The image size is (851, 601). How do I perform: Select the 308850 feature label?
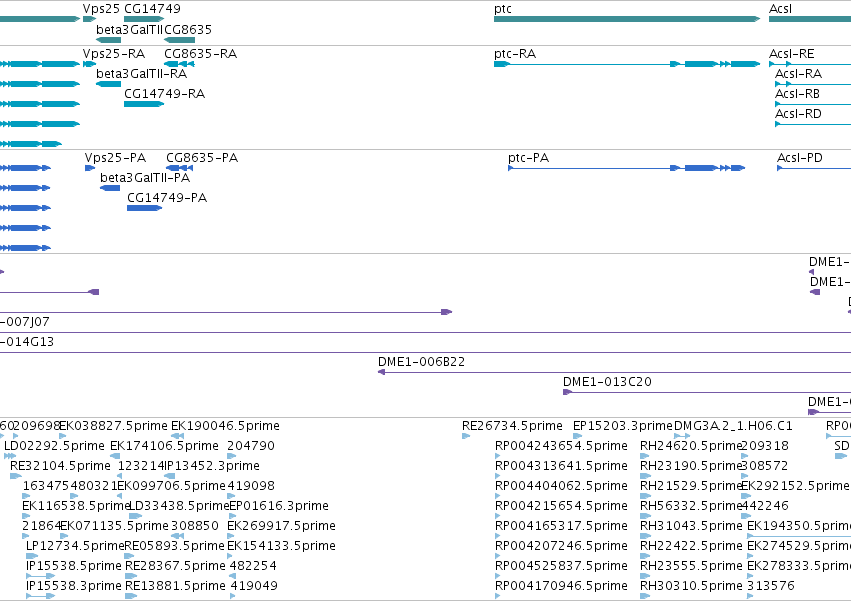click(195, 527)
